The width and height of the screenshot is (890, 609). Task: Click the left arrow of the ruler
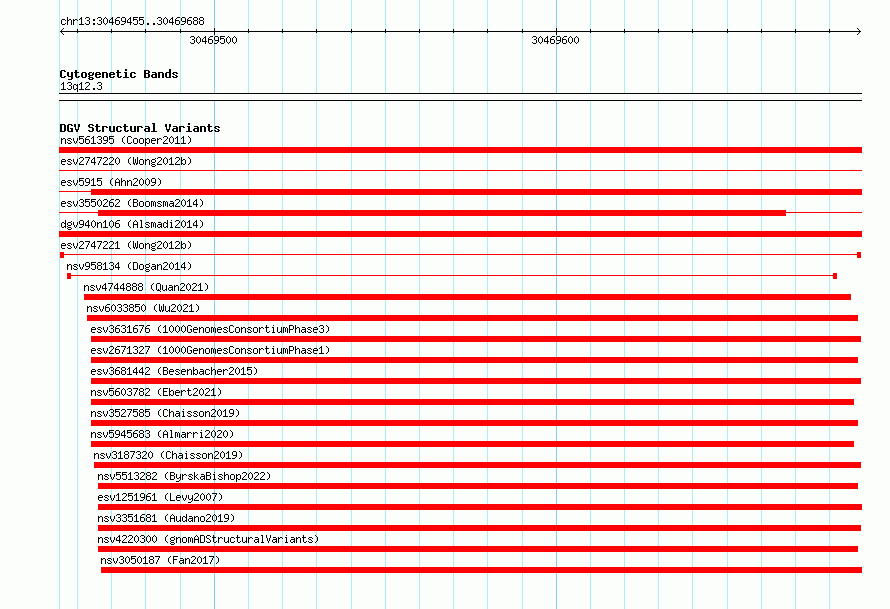coord(62,32)
